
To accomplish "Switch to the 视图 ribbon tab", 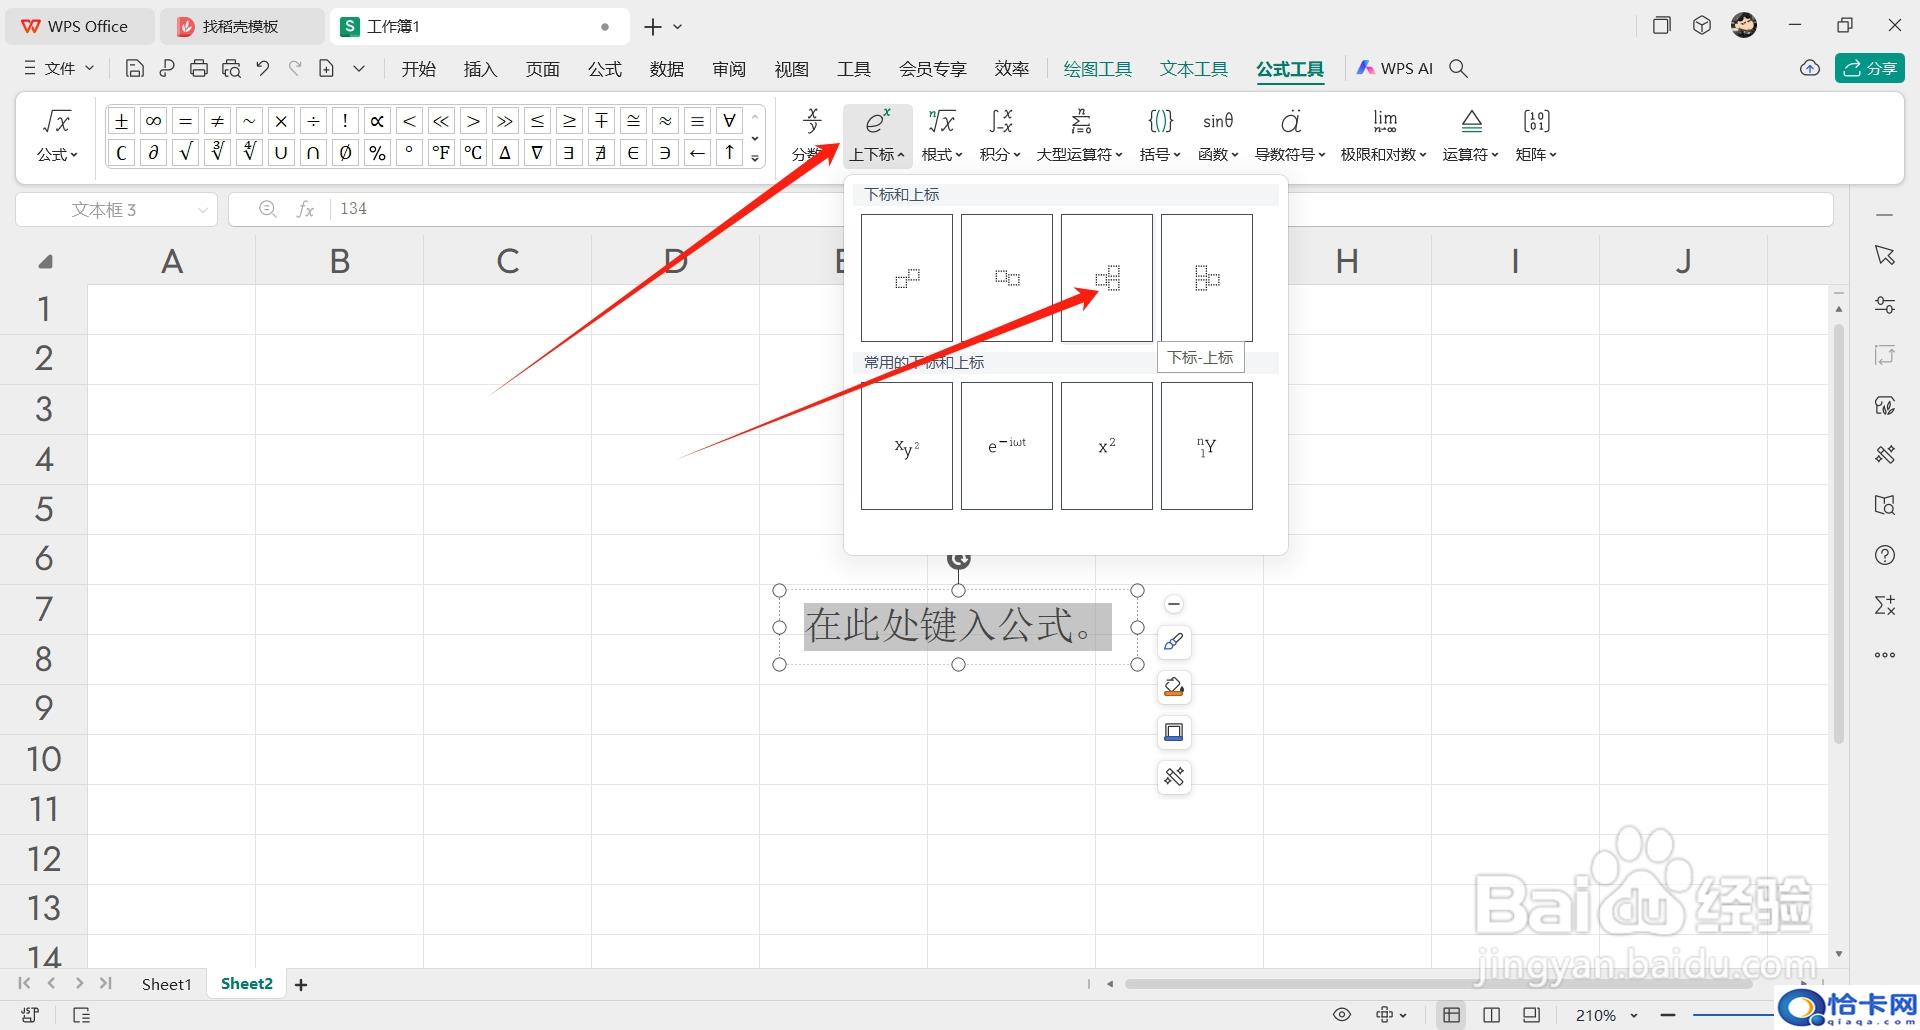I will [x=791, y=69].
